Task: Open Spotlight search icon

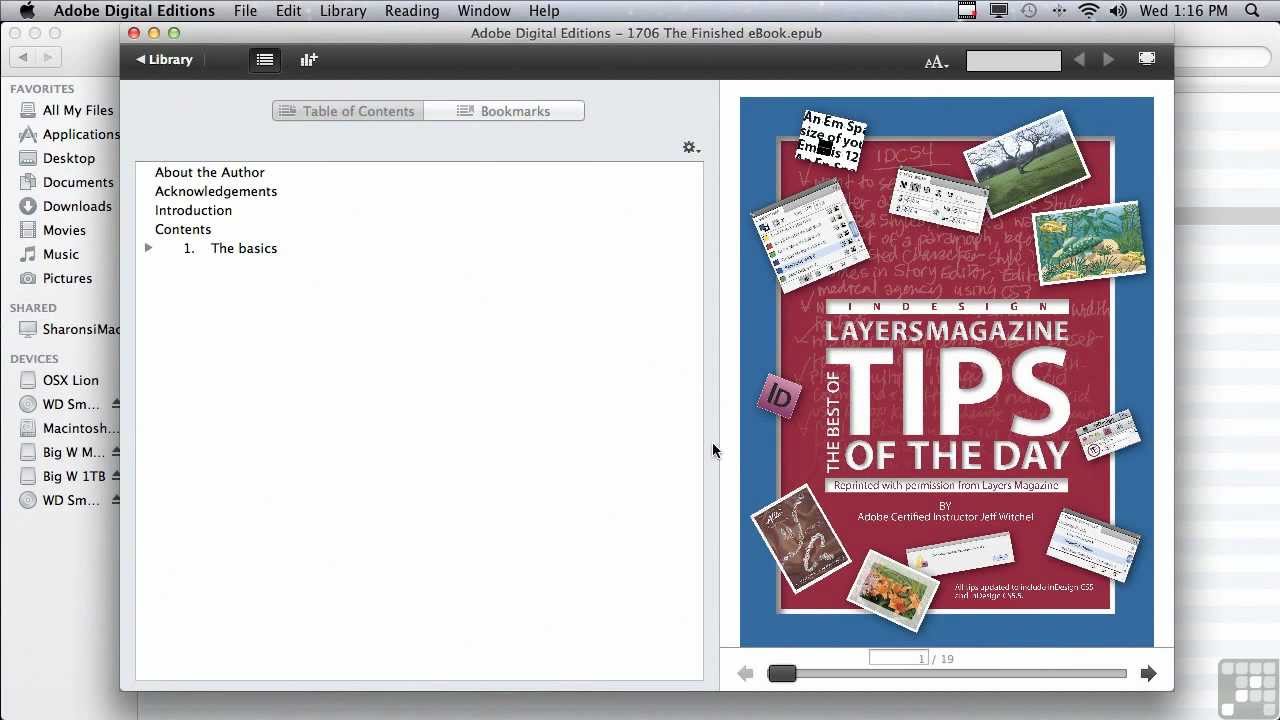Action: click(x=1253, y=11)
